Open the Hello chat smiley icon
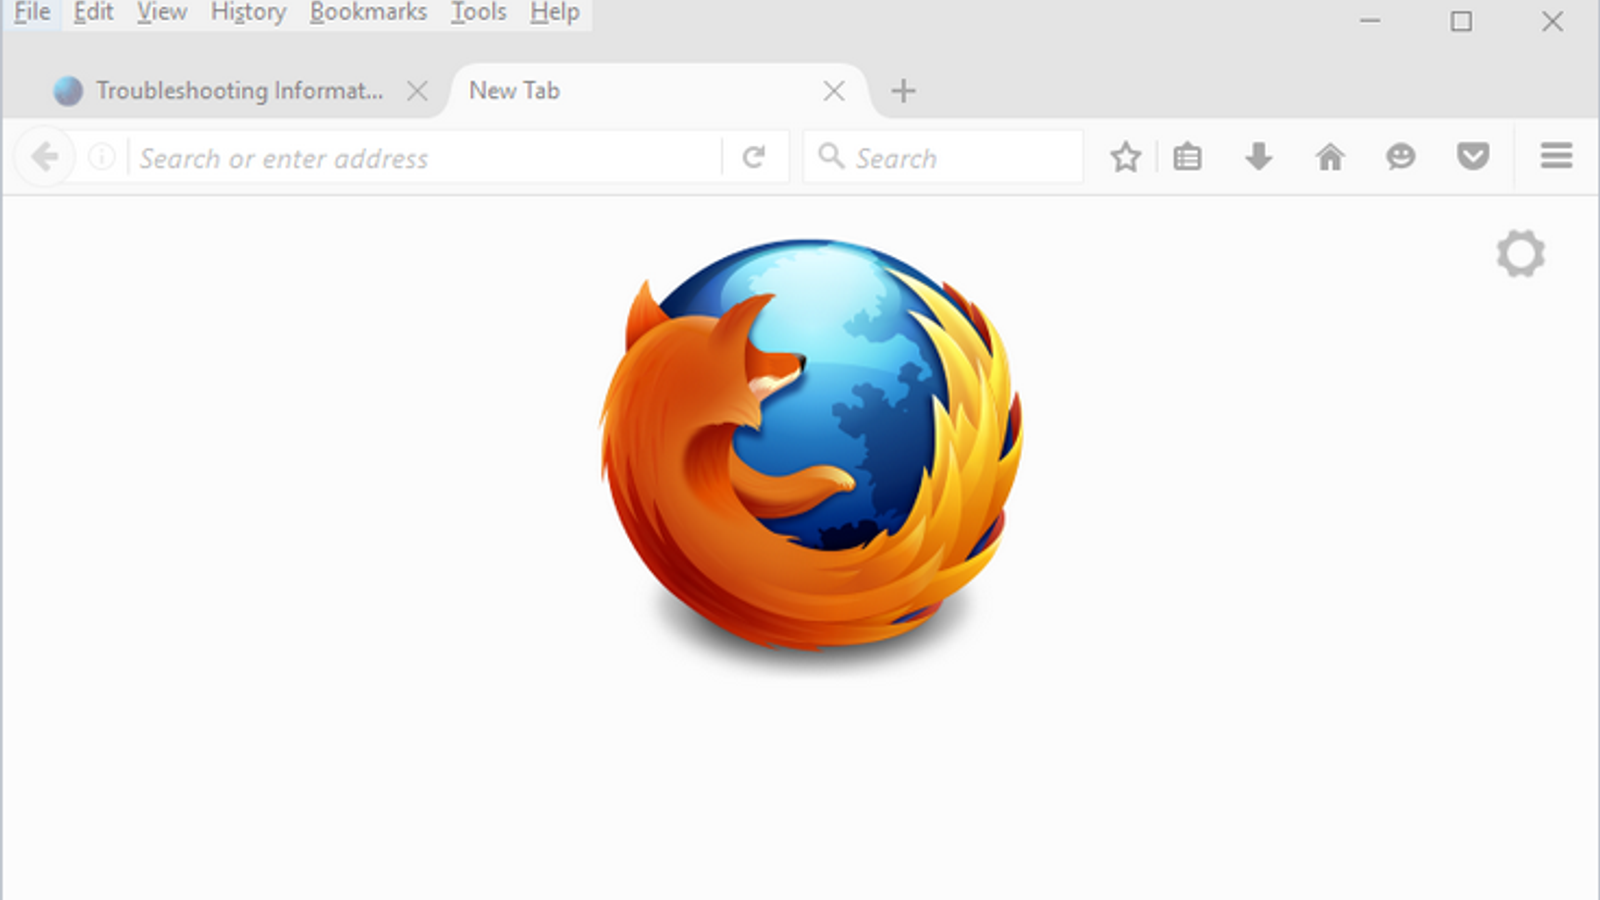Screen dimensions: 1600x900 click(x=1401, y=157)
